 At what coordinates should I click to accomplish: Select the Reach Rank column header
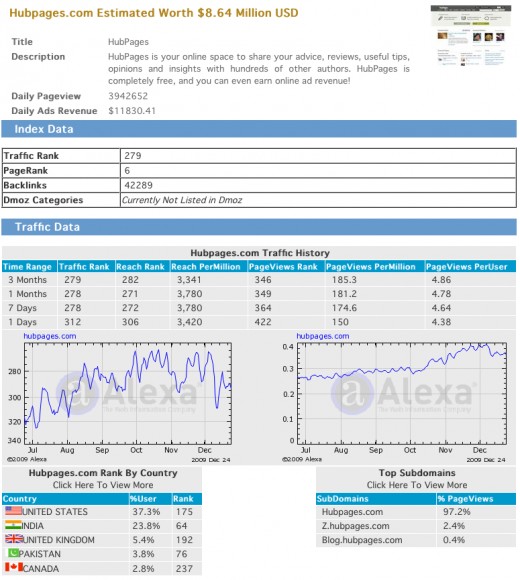click(x=142, y=267)
